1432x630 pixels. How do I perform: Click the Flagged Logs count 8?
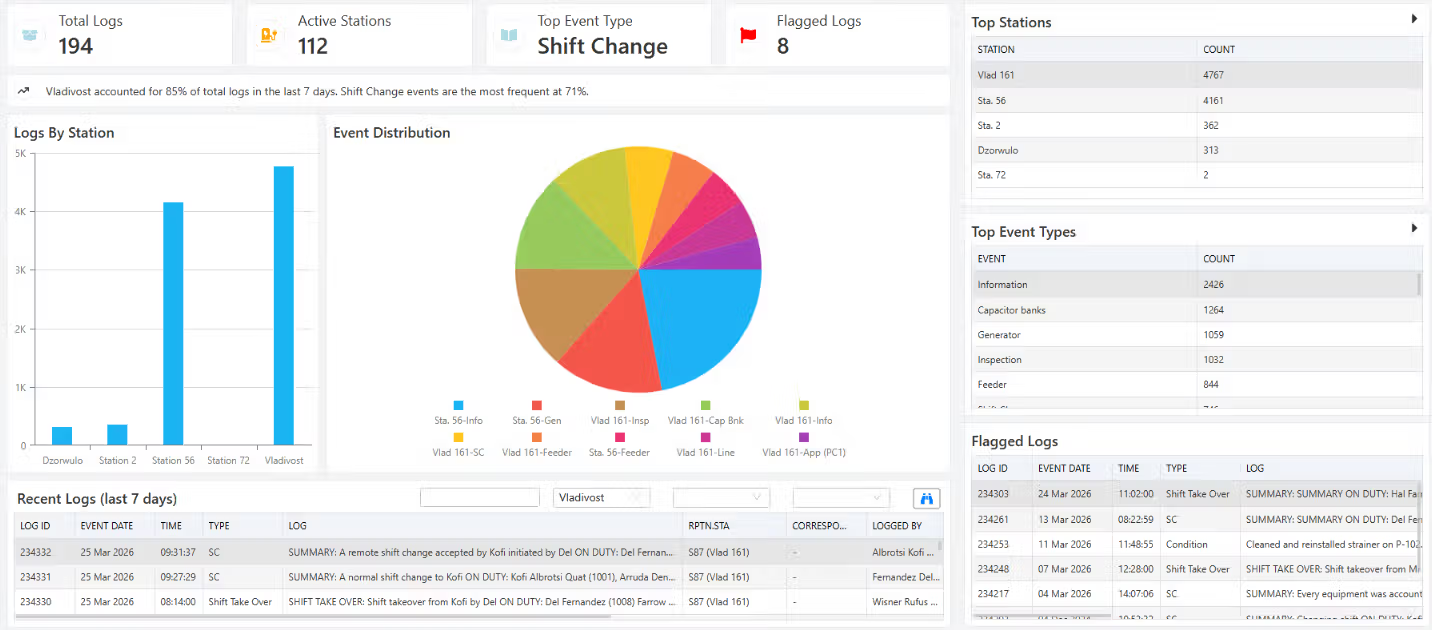(783, 46)
